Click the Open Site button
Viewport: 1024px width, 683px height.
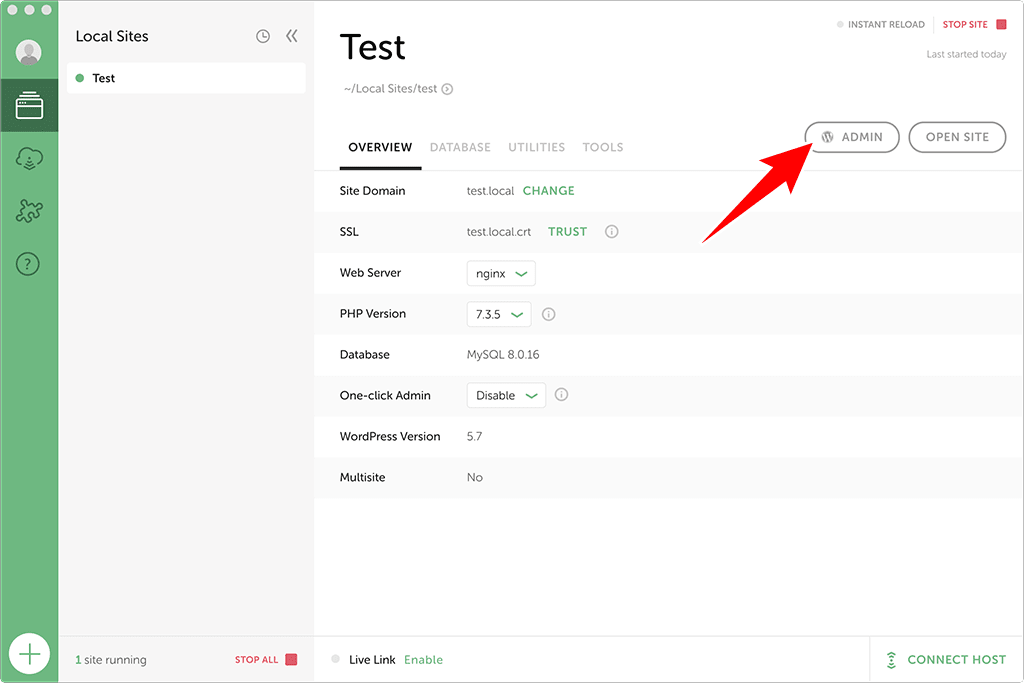(957, 137)
